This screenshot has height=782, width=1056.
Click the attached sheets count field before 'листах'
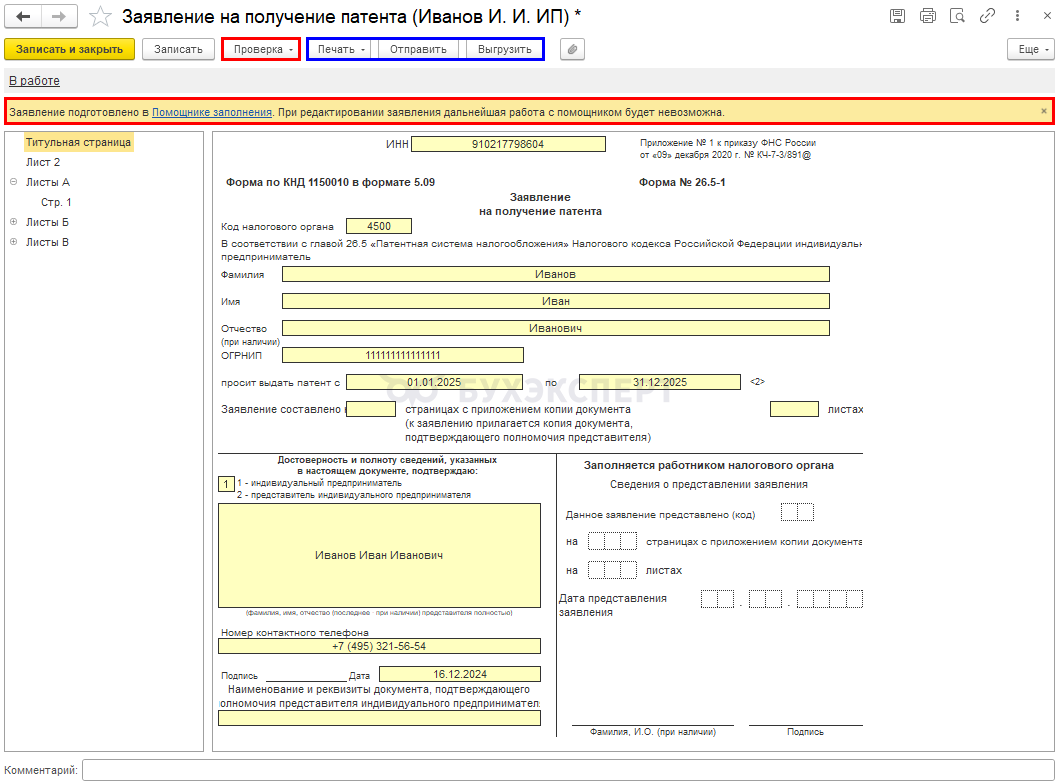coord(795,409)
